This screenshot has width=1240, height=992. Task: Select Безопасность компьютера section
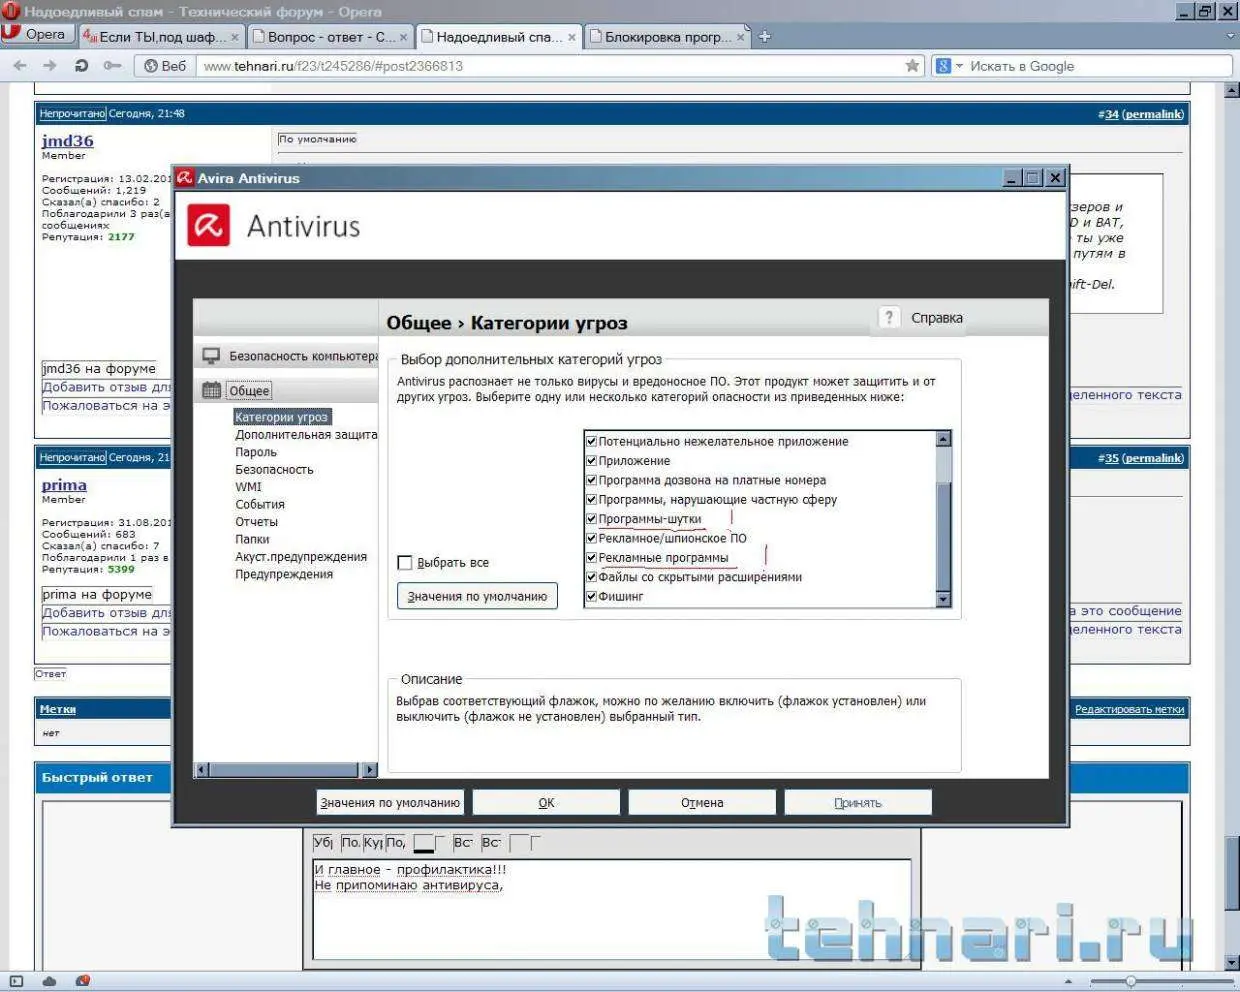tap(303, 356)
